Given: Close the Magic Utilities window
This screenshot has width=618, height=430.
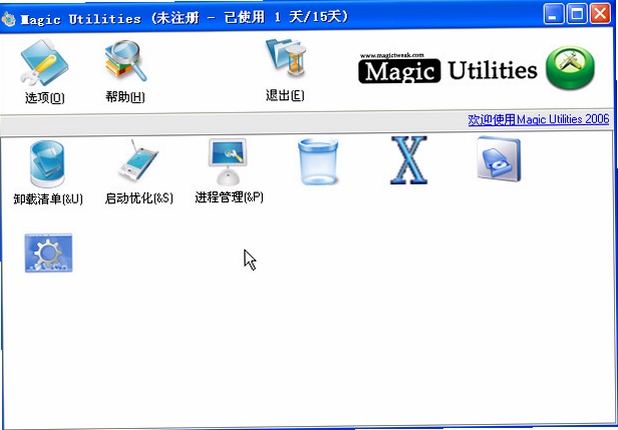Looking at the screenshot, I should tap(600, 14).
